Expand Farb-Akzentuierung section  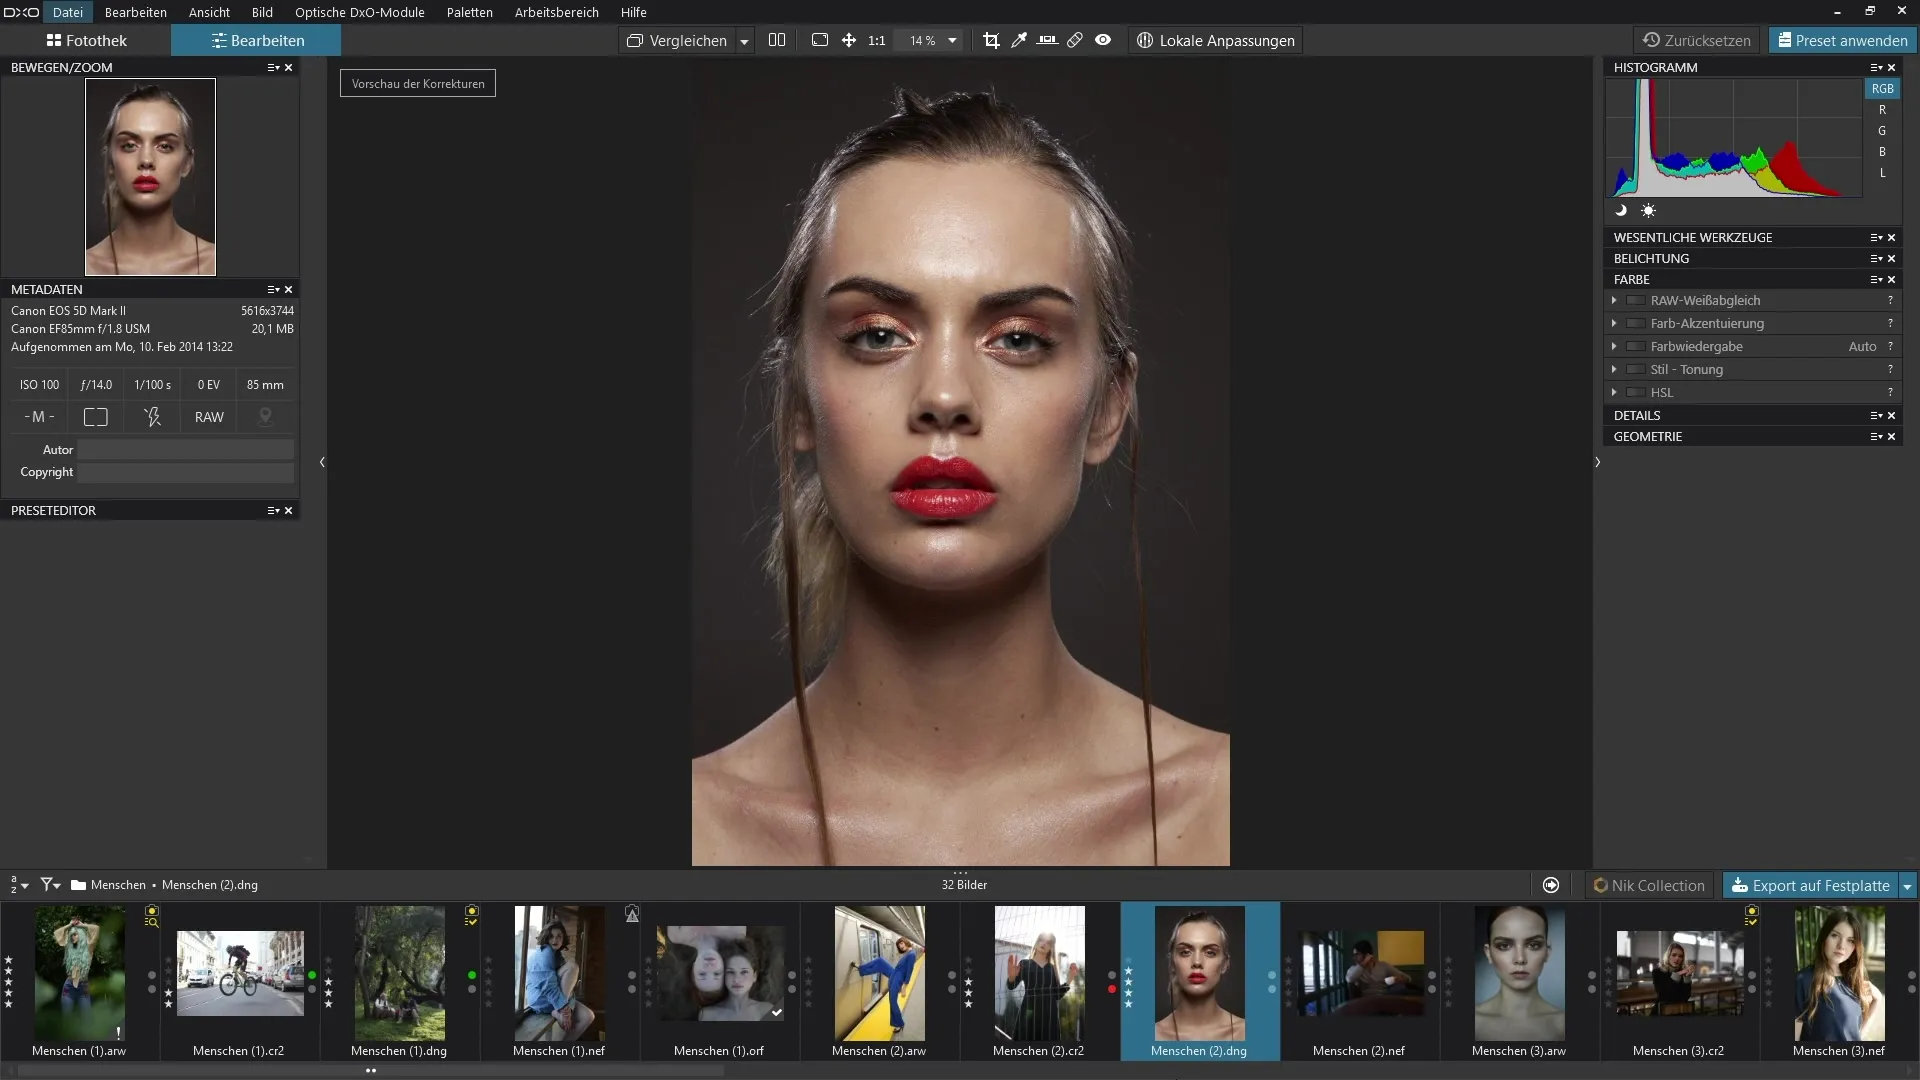(x=1614, y=323)
